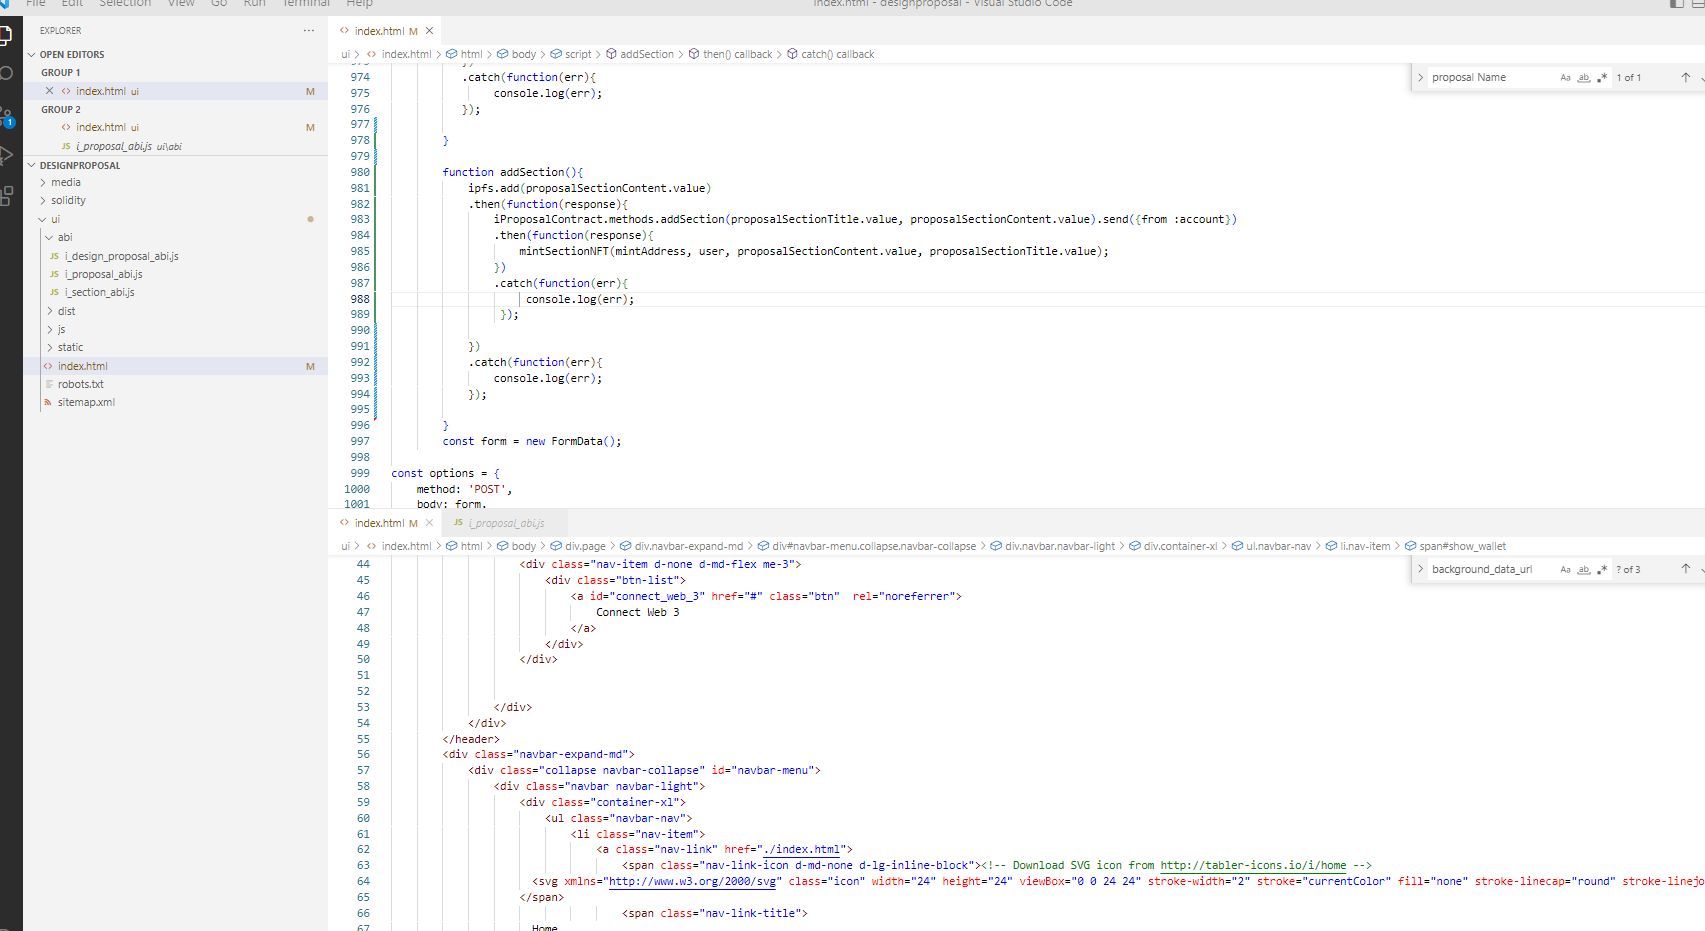Toggle Match Whole Word in bottom find widget

click(x=1584, y=569)
